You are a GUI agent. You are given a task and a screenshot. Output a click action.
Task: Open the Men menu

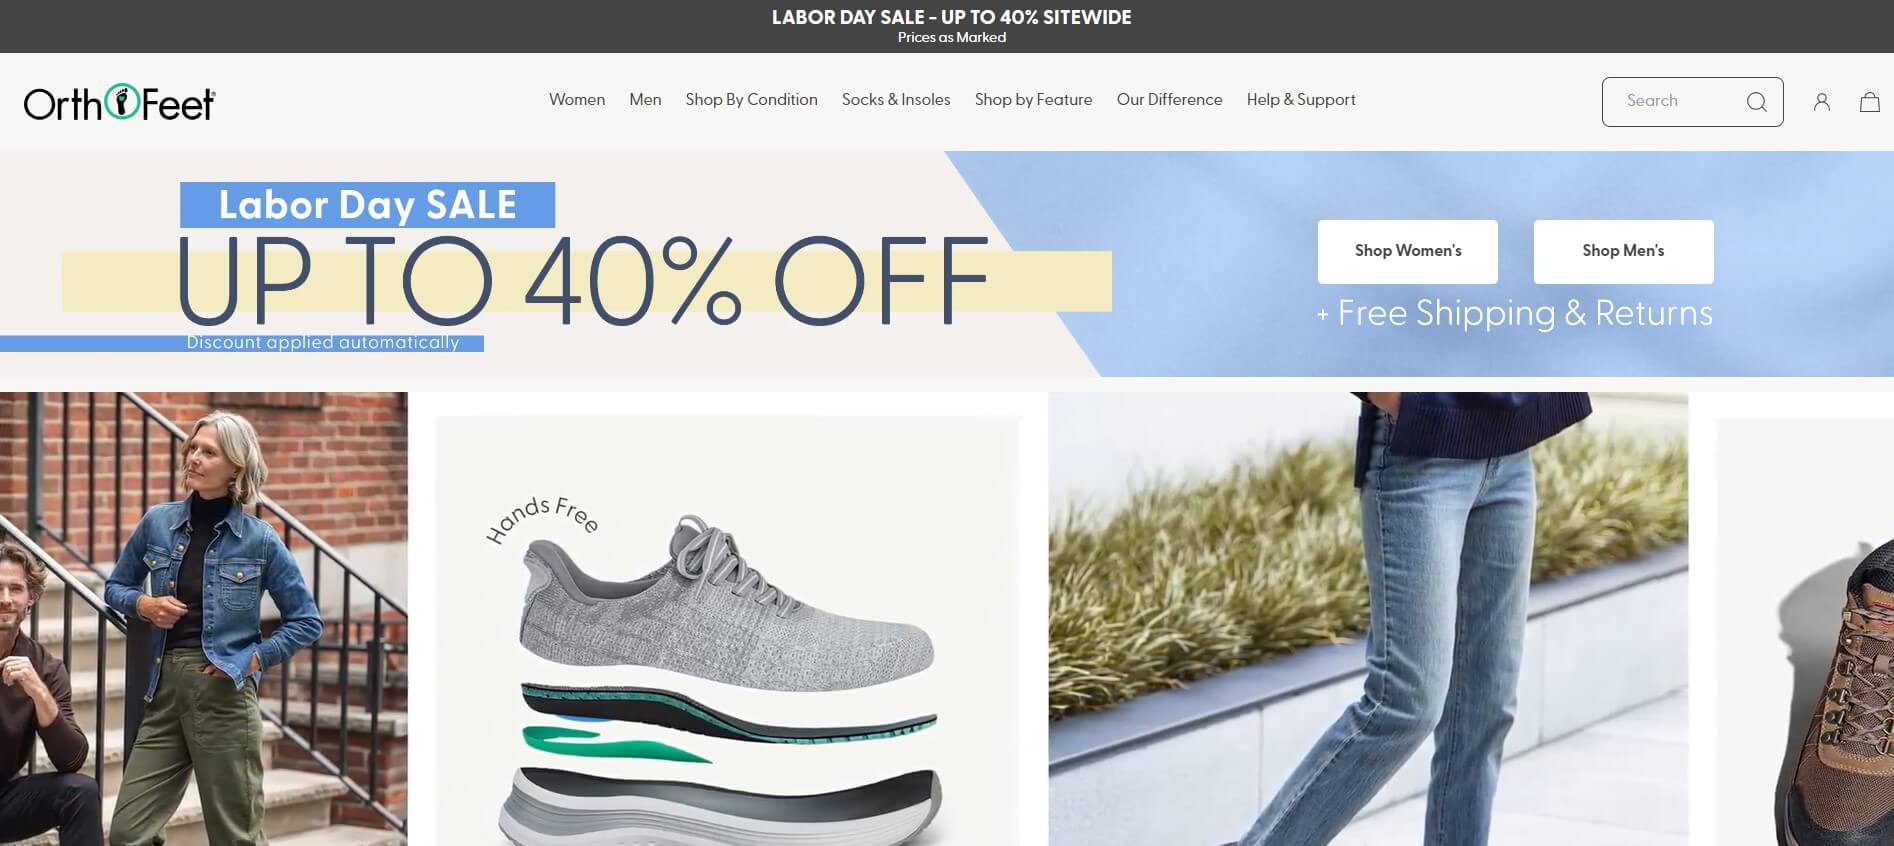(x=645, y=100)
